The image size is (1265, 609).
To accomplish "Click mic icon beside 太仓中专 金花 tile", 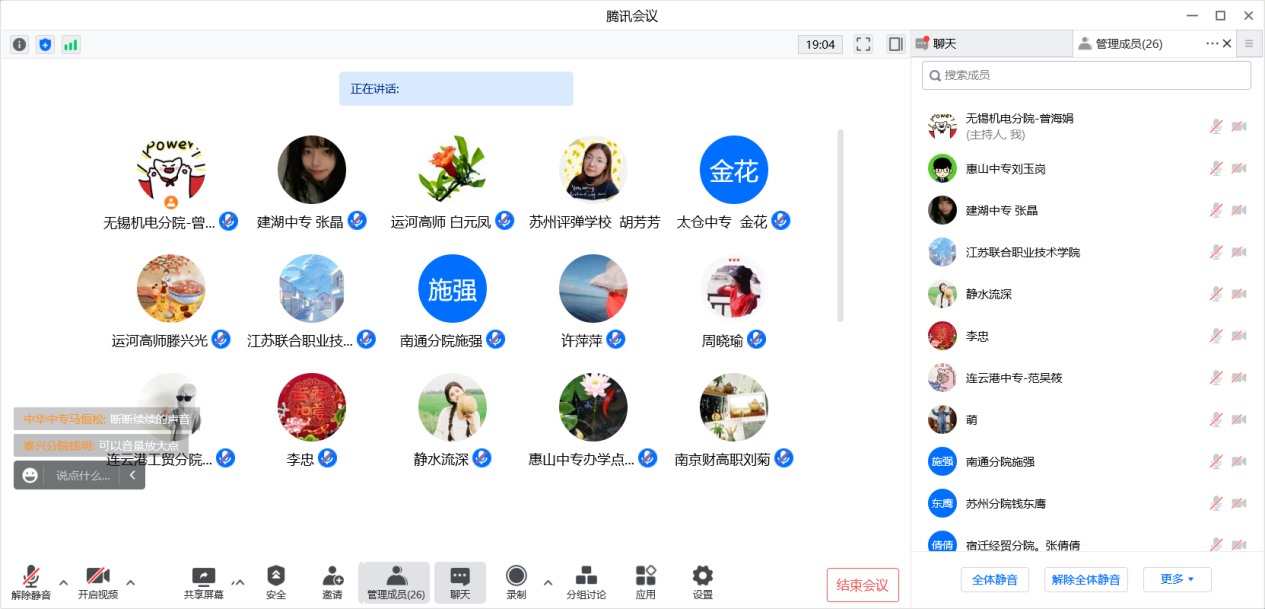I will coord(781,221).
